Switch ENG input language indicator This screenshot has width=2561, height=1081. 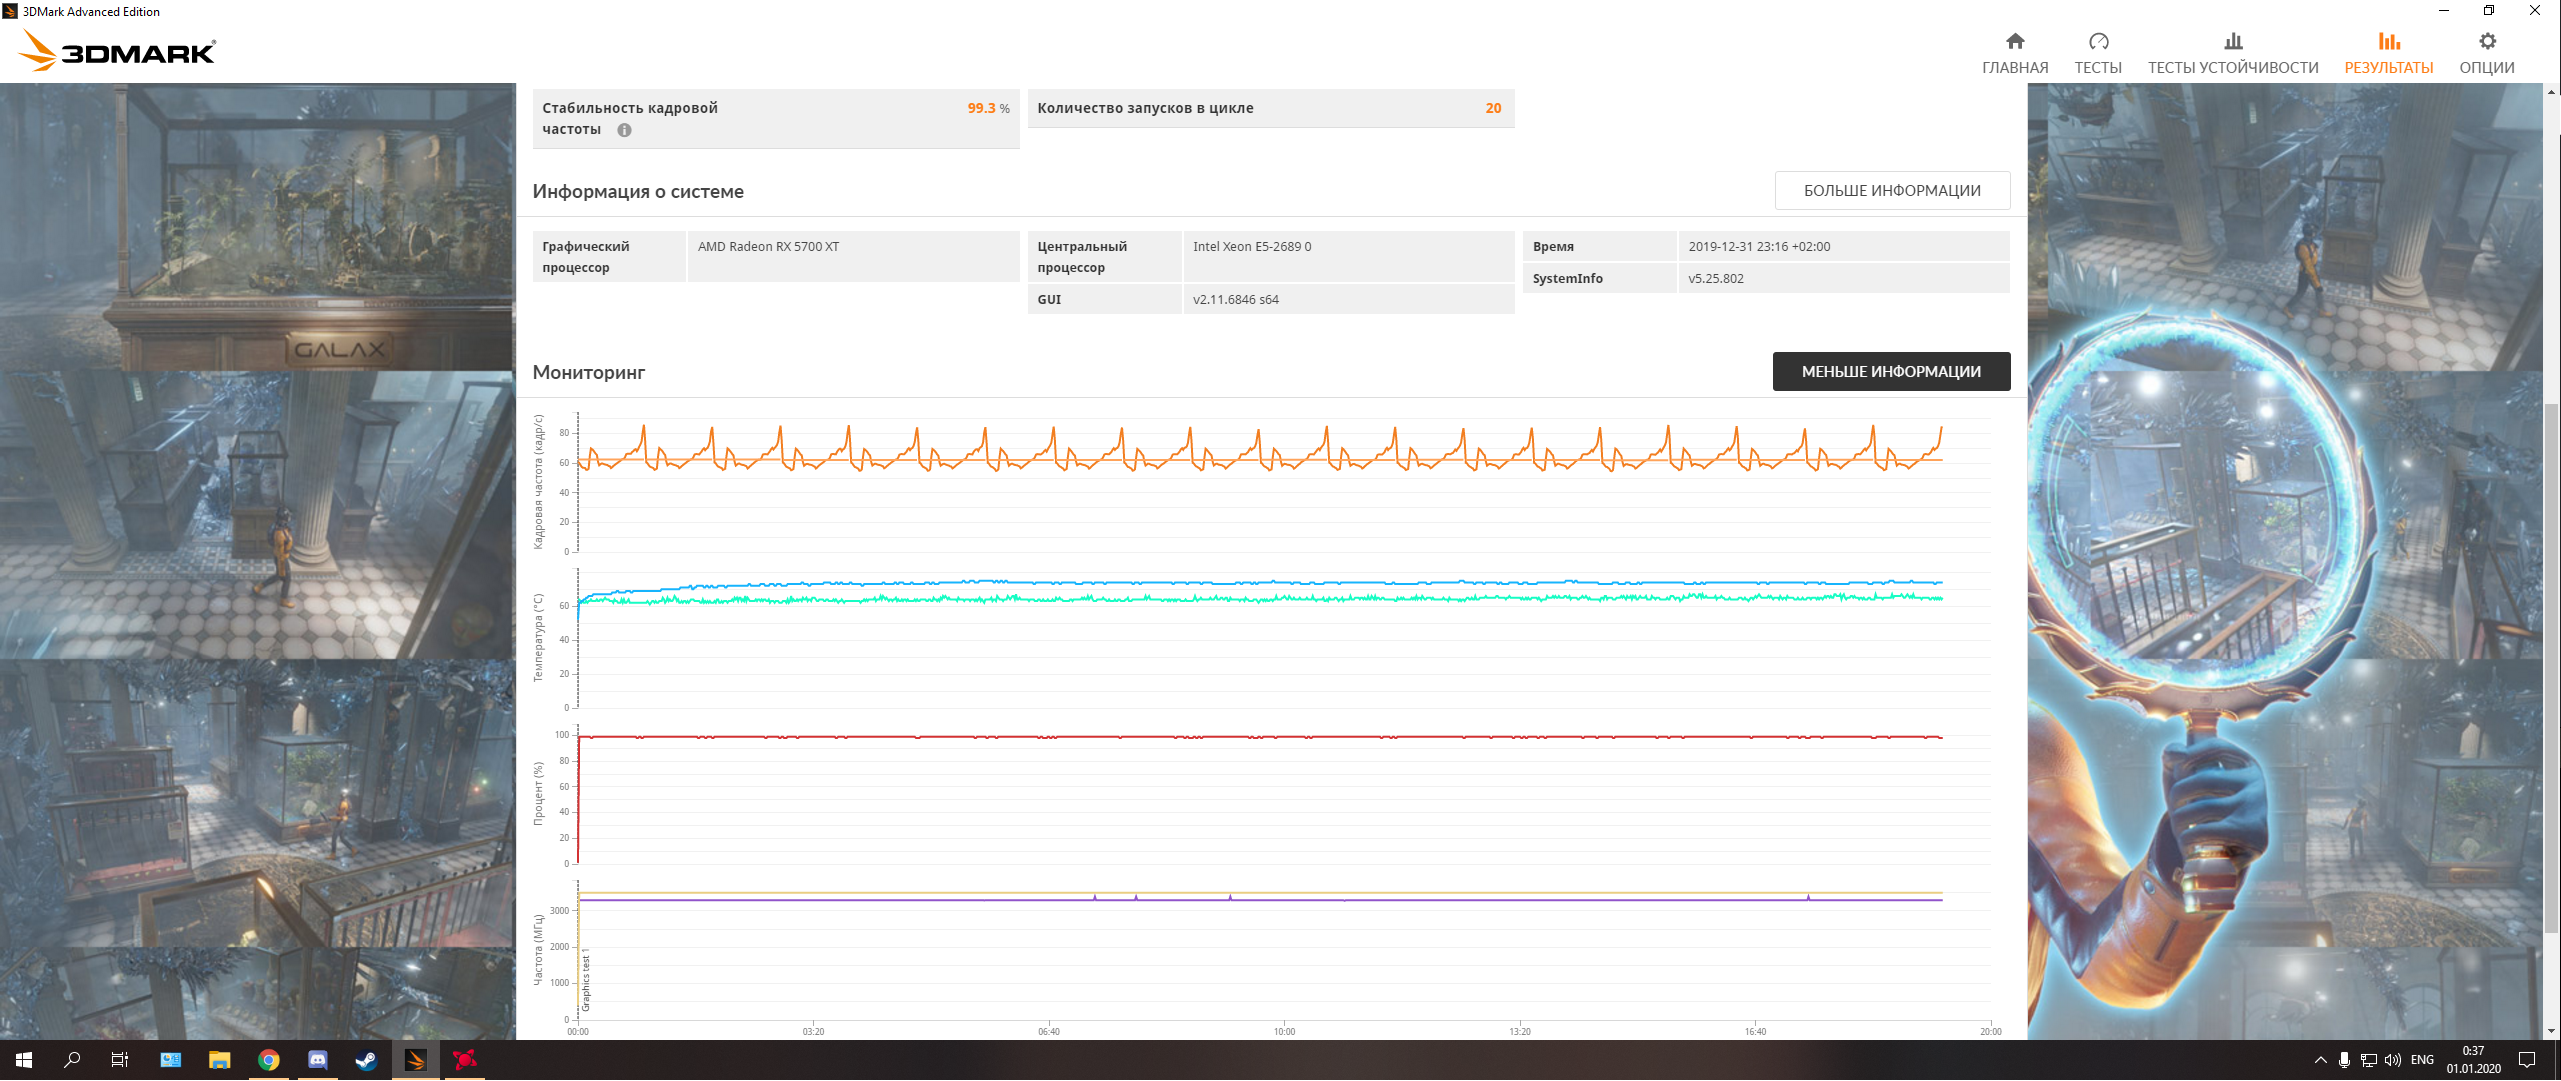(2422, 1060)
